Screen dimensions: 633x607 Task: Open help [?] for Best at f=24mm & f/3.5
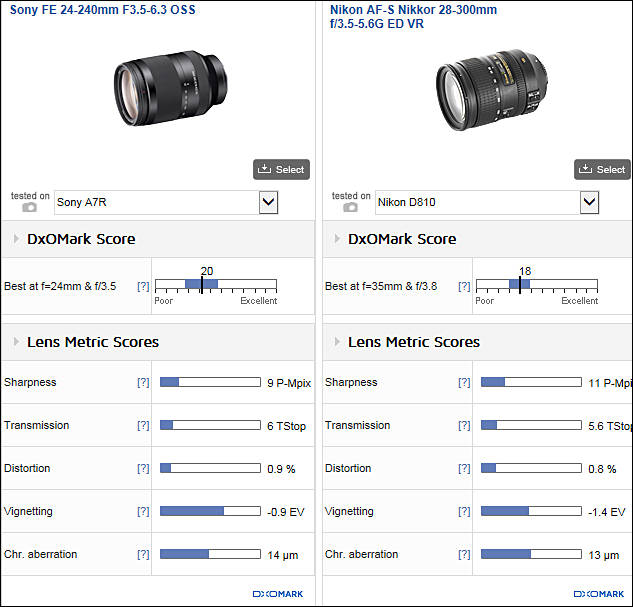[143, 287]
